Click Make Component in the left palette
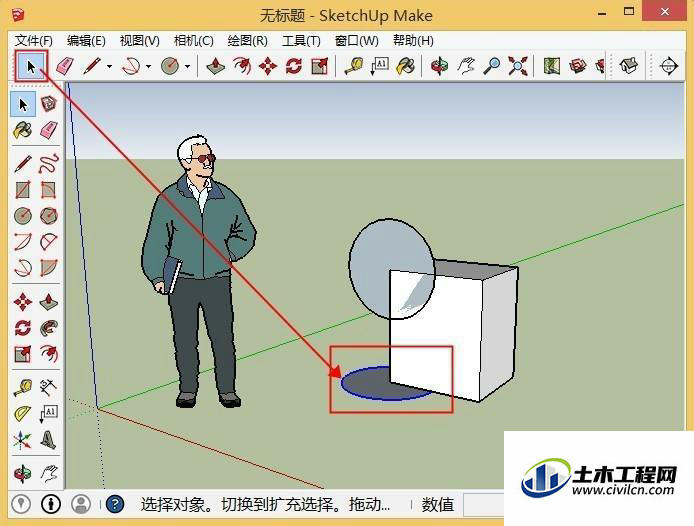Viewport: 694px width, 526px height. click(48, 104)
